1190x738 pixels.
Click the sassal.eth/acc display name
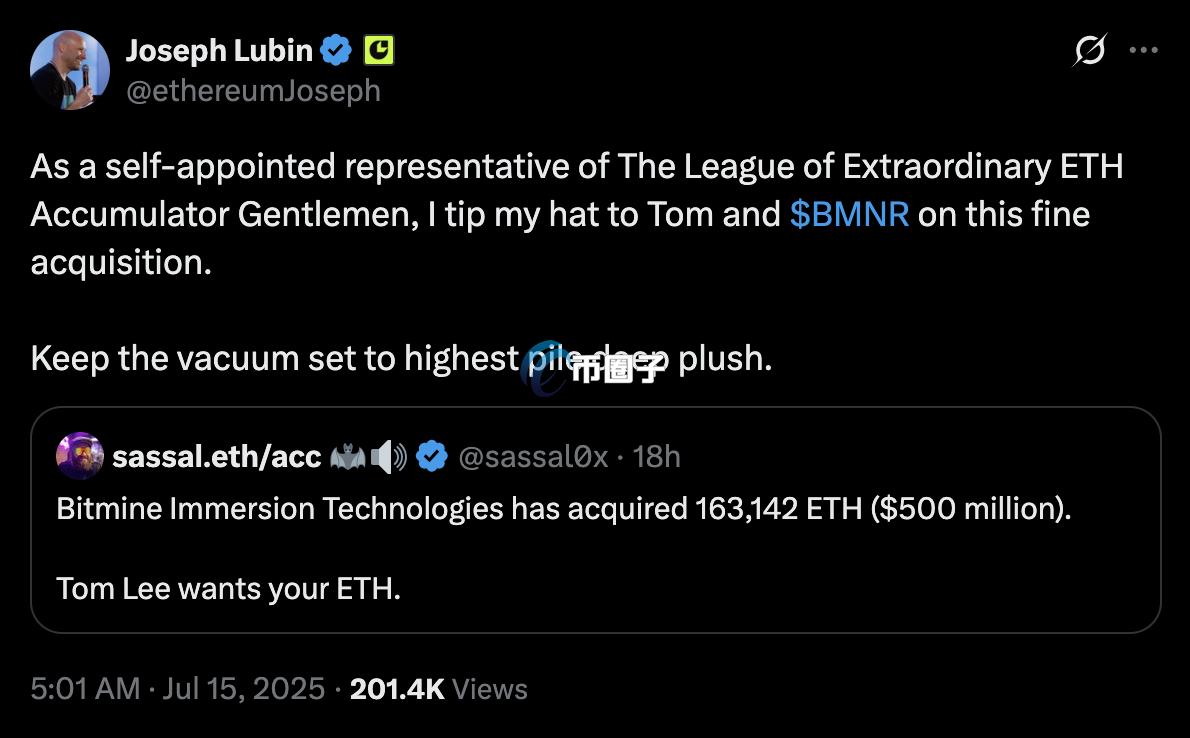point(217,457)
